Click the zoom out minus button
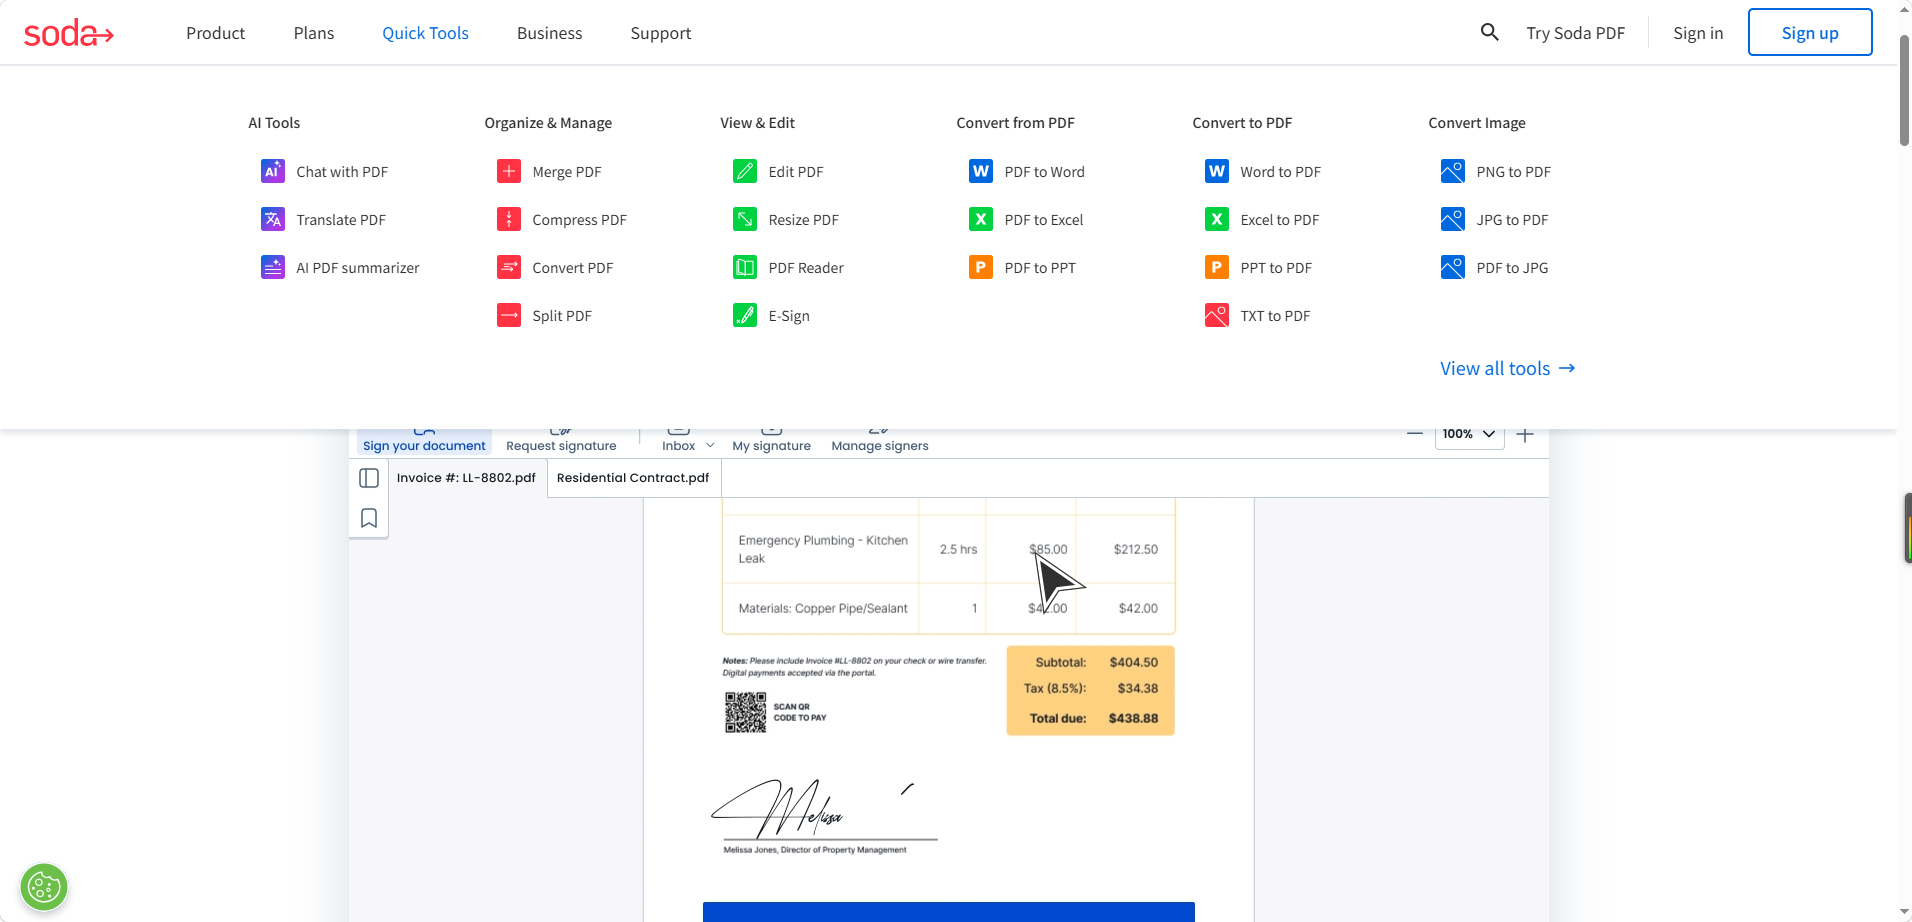The image size is (1912, 922). pos(1415,434)
